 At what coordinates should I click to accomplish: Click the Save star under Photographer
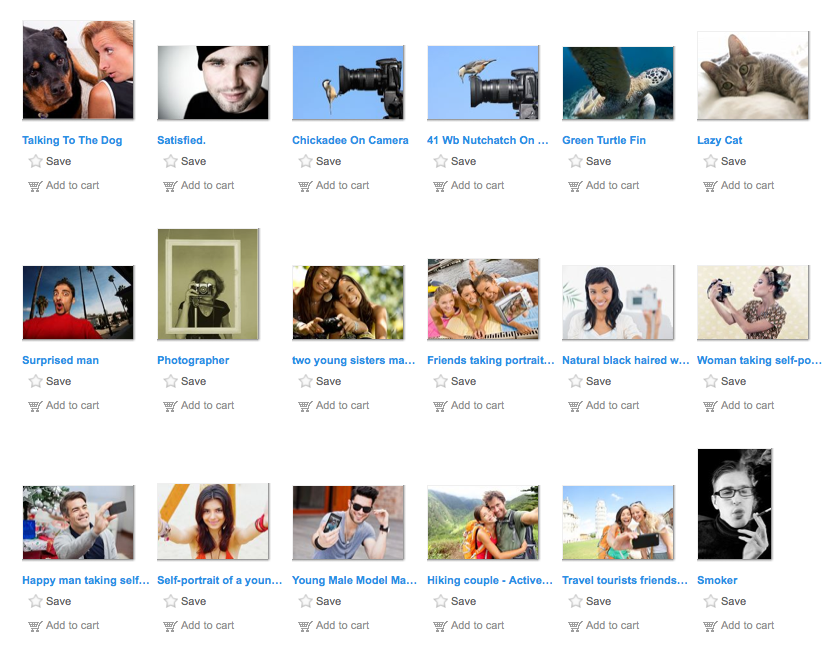(170, 381)
